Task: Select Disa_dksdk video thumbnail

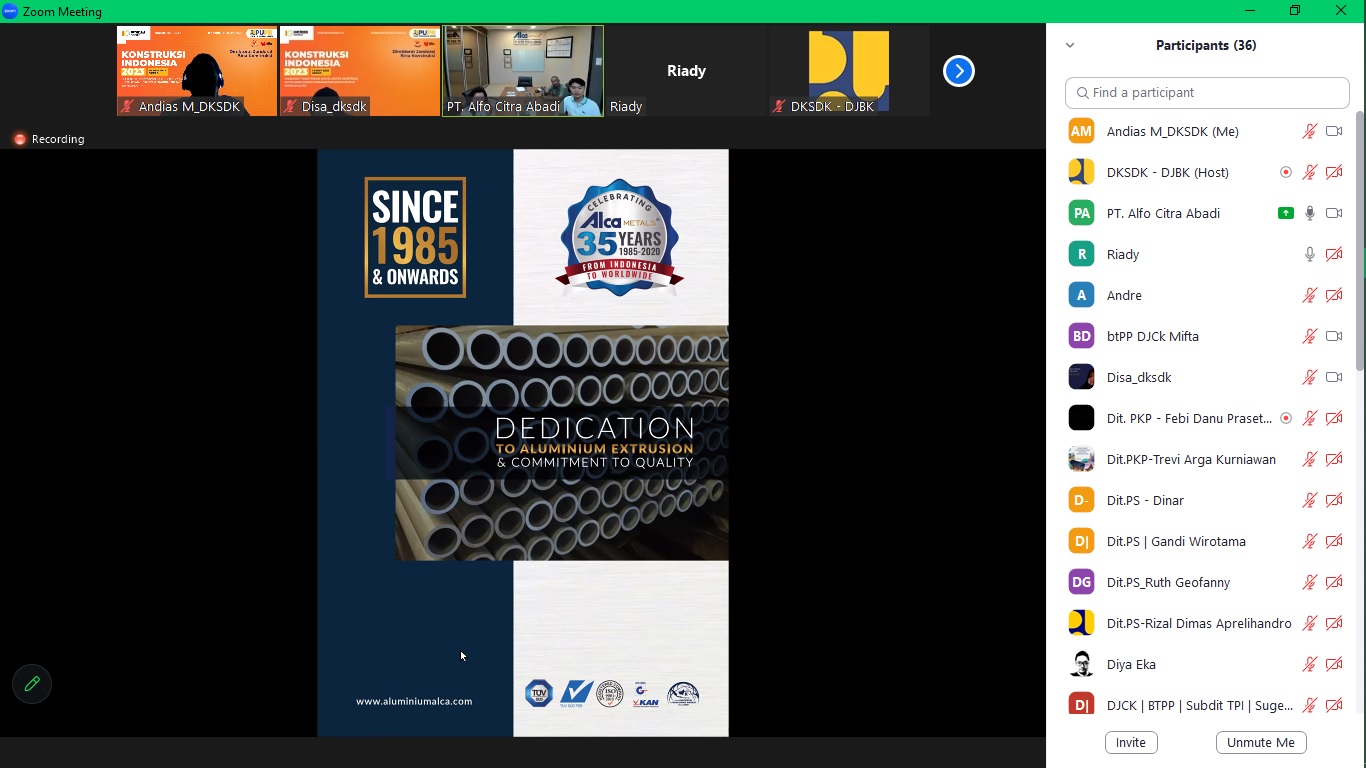Action: coord(360,71)
